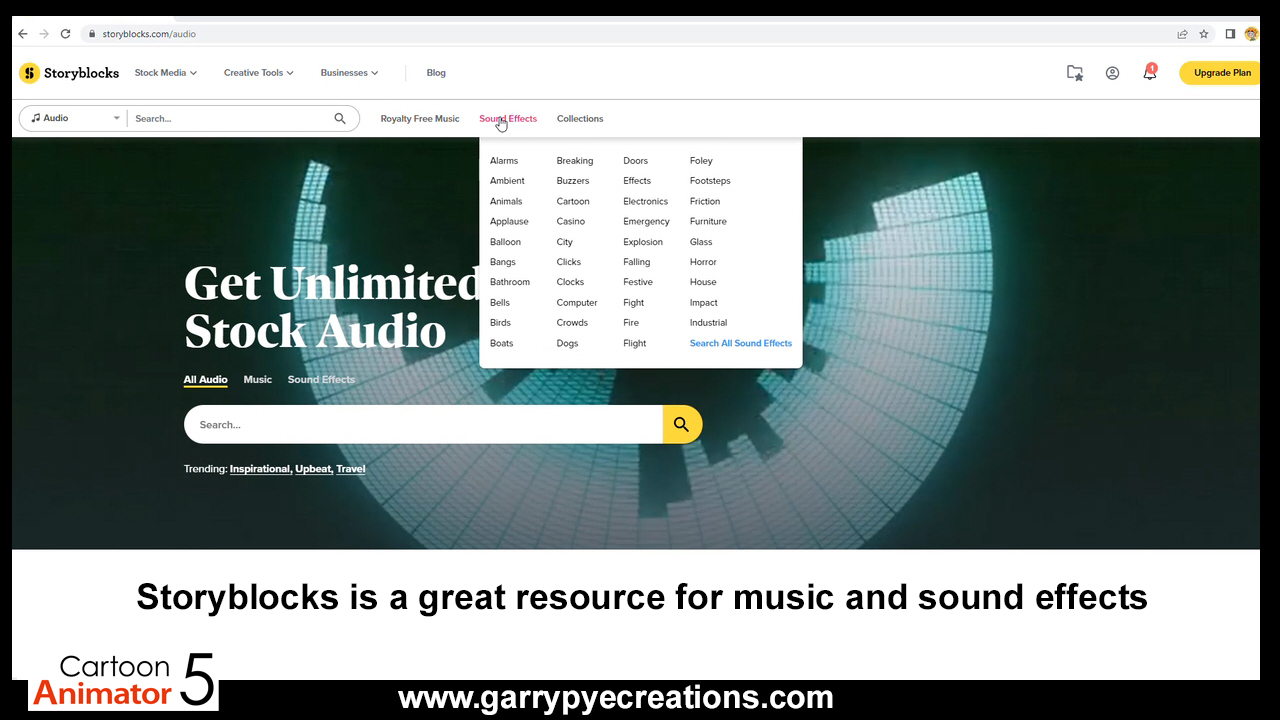1280x720 pixels.
Task: Select the Birds category
Action: pyautogui.click(x=500, y=323)
